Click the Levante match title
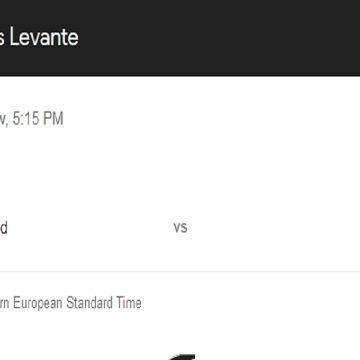Screen dimensions: 360x360 pyautogui.click(x=39, y=37)
